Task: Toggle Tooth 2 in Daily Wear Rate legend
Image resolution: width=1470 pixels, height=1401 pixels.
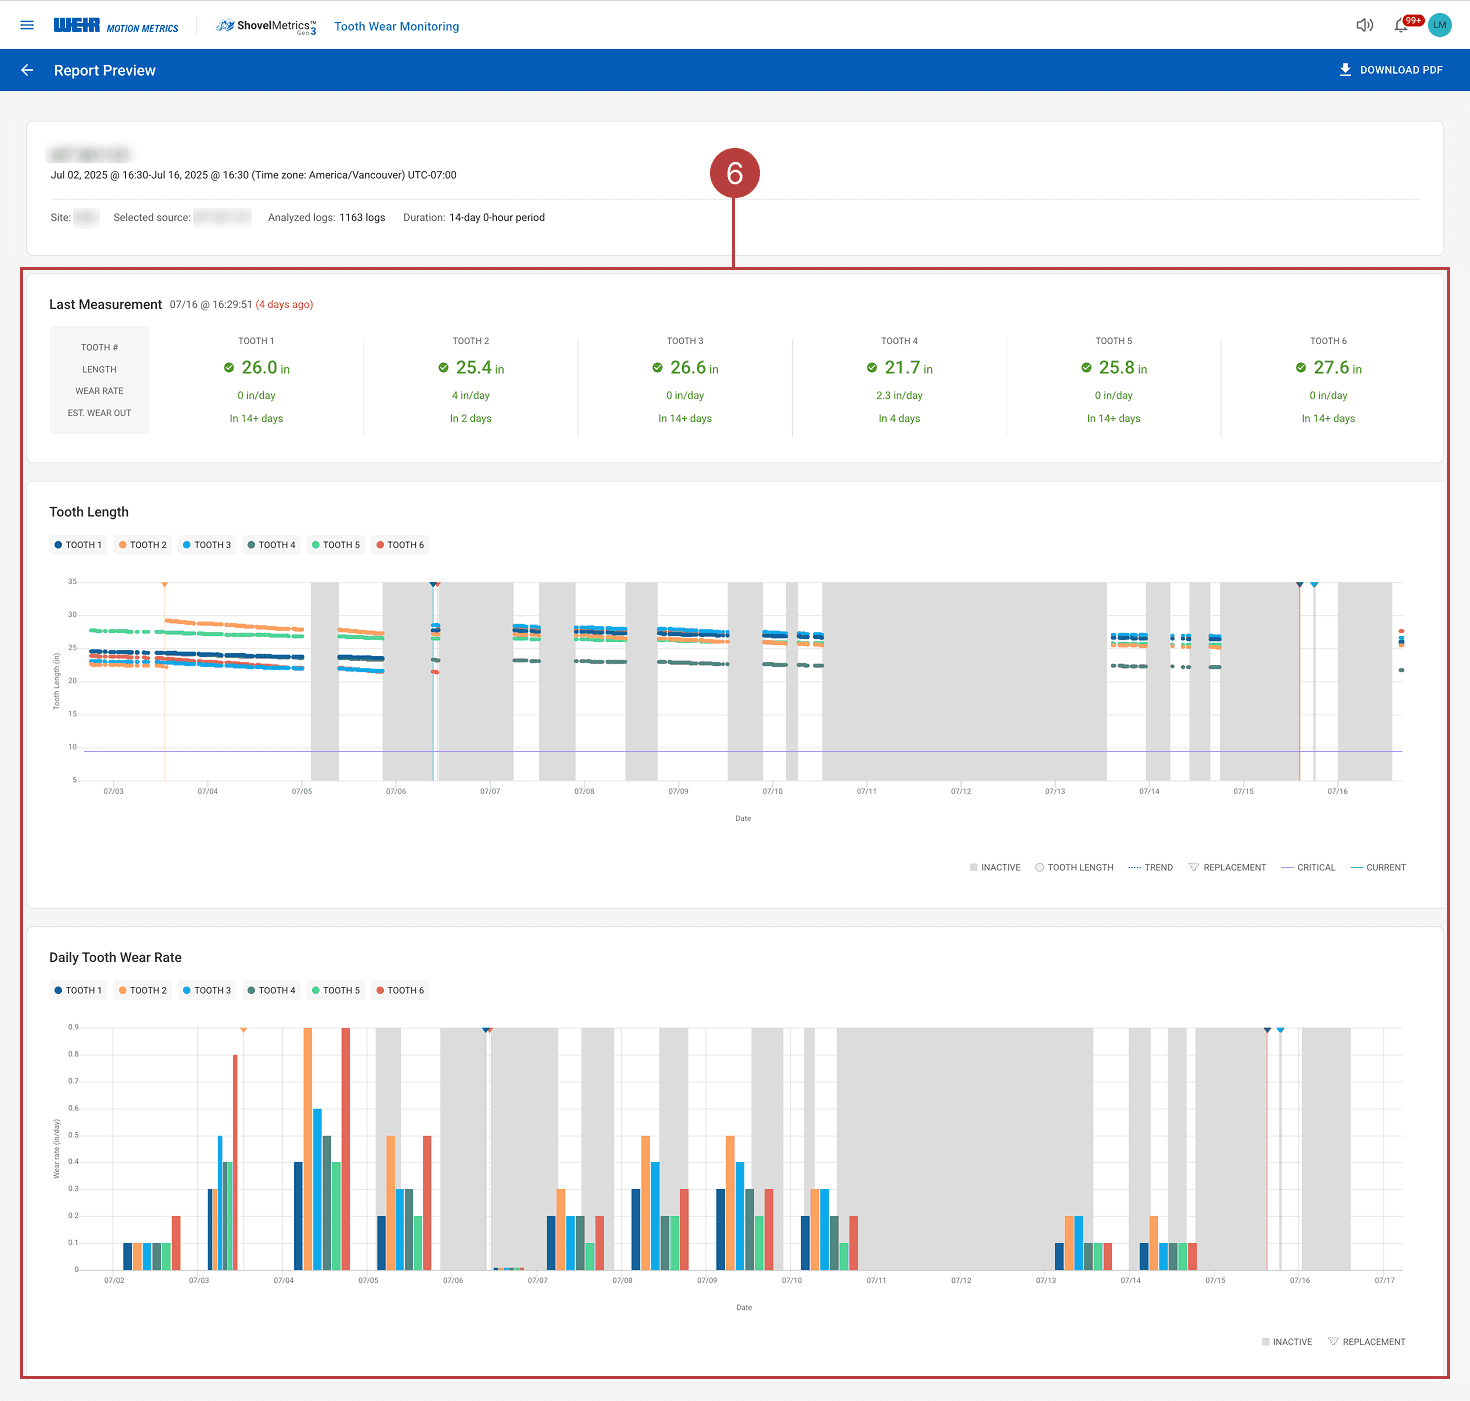Action: point(142,991)
